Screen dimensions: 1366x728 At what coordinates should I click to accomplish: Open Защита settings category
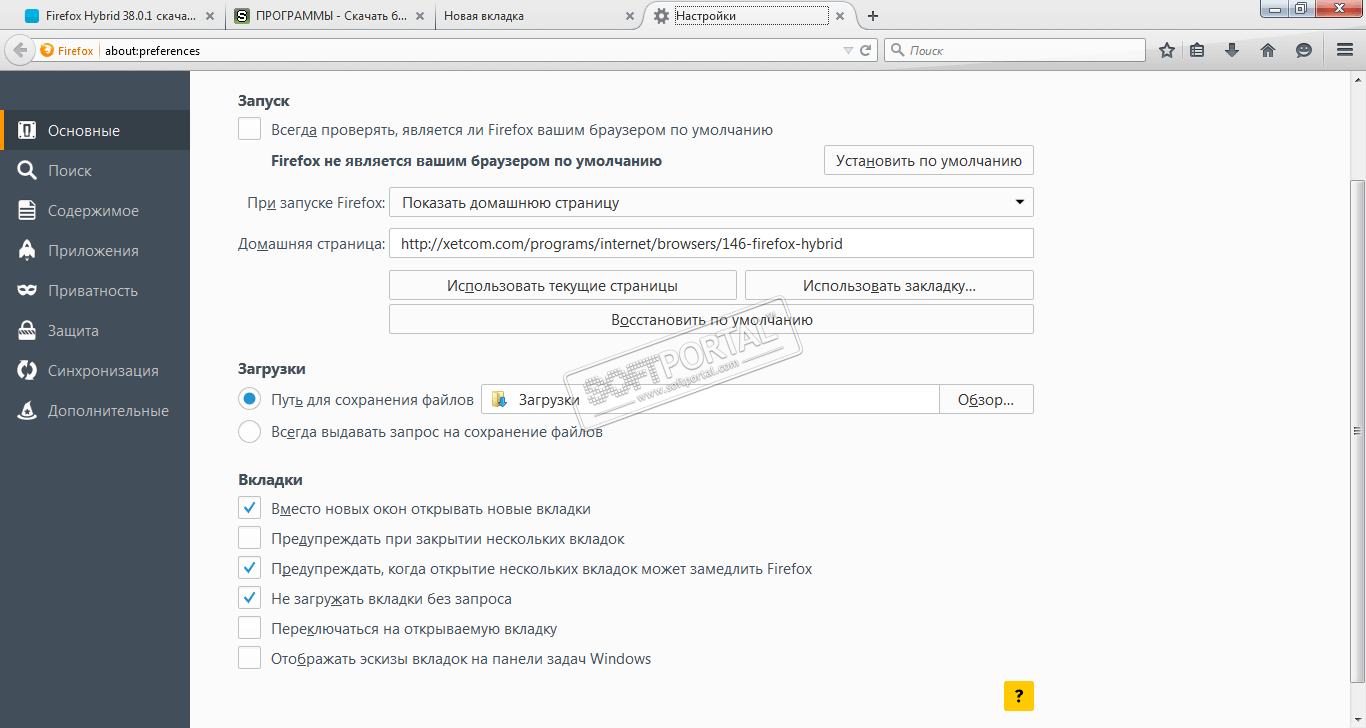95,330
